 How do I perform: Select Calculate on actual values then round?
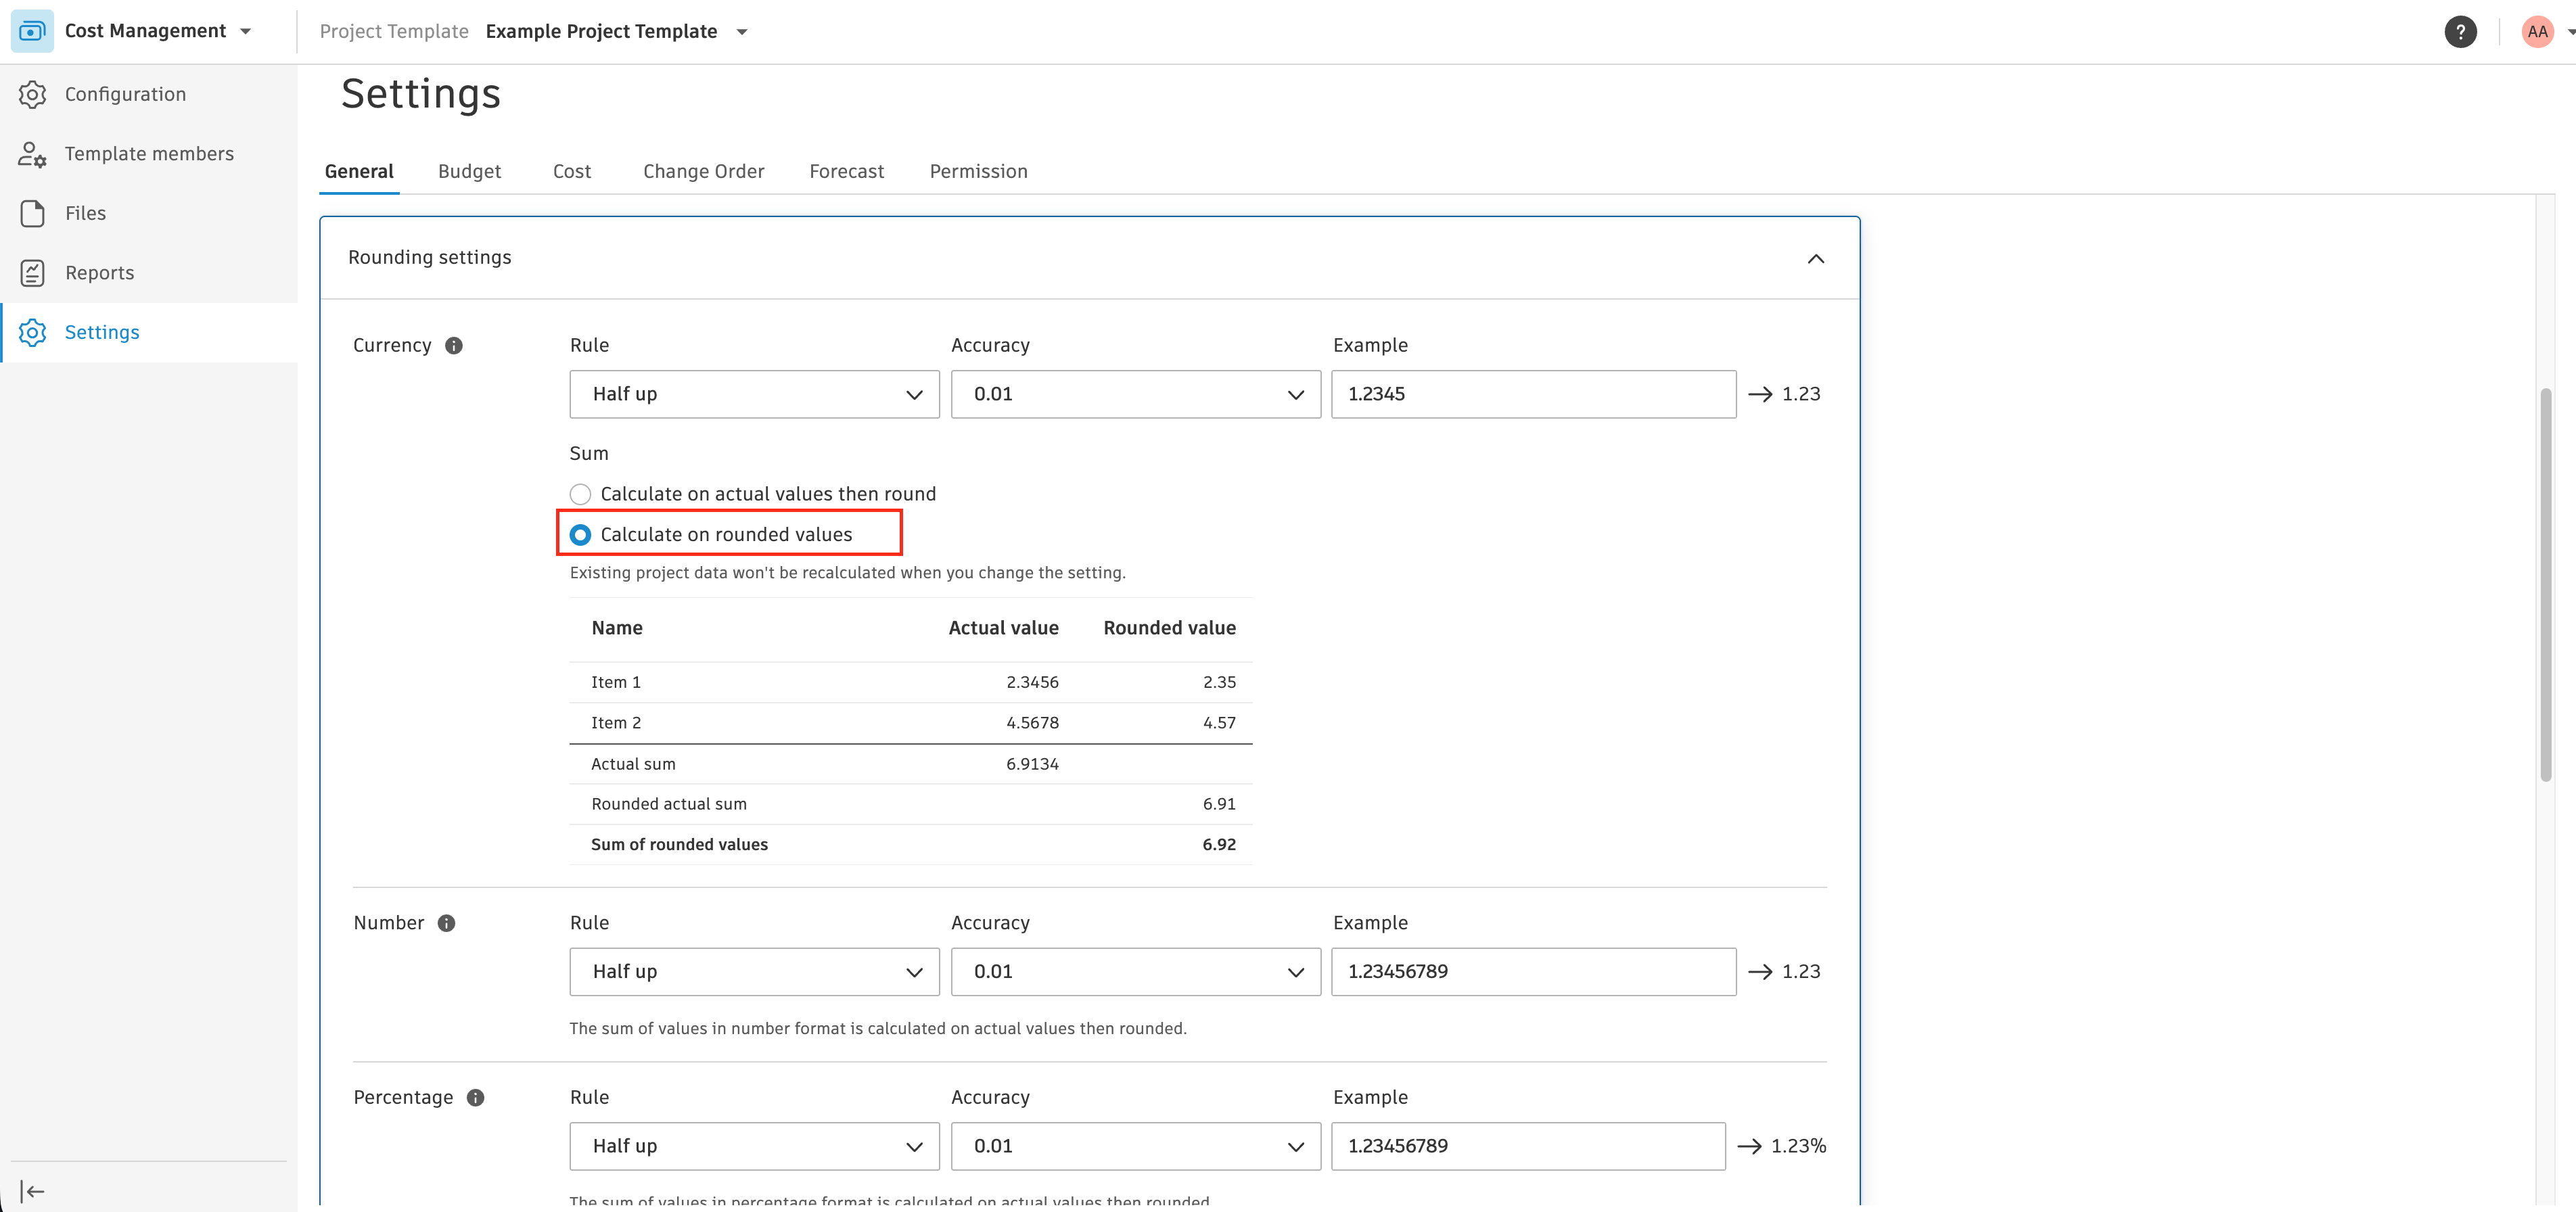[581, 494]
